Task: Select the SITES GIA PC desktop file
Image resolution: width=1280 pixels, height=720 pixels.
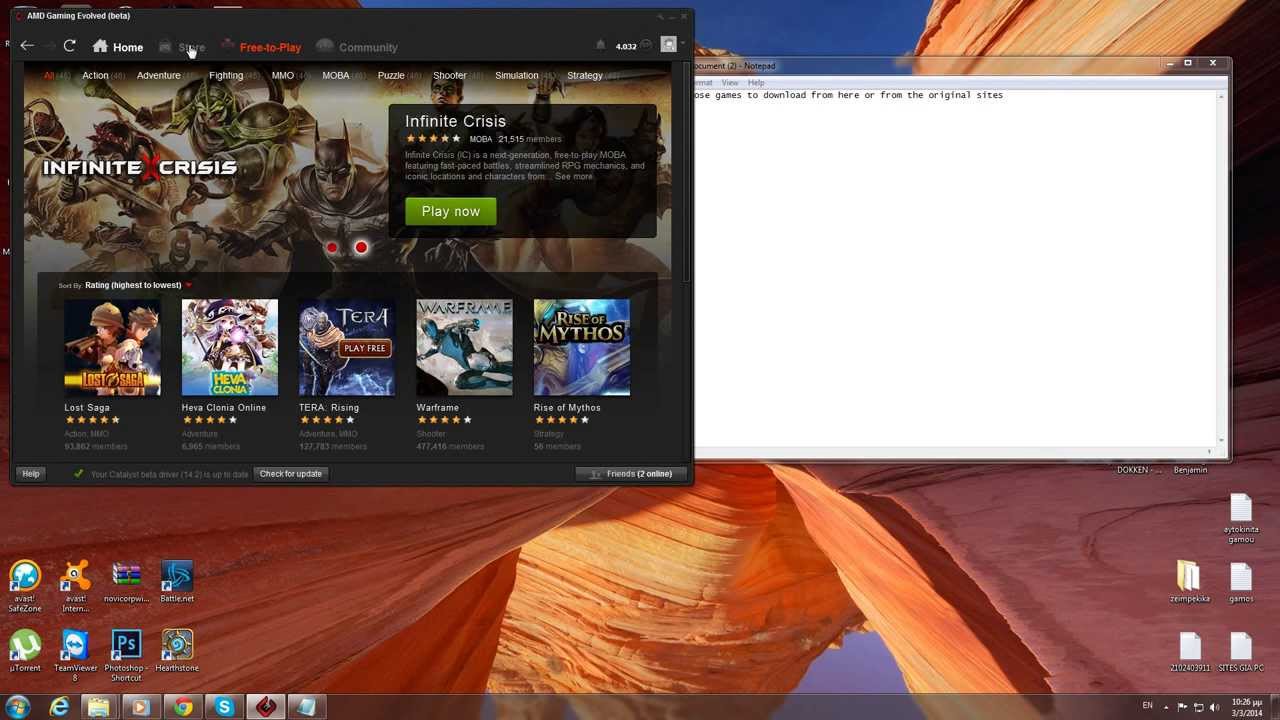Action: point(1241,652)
